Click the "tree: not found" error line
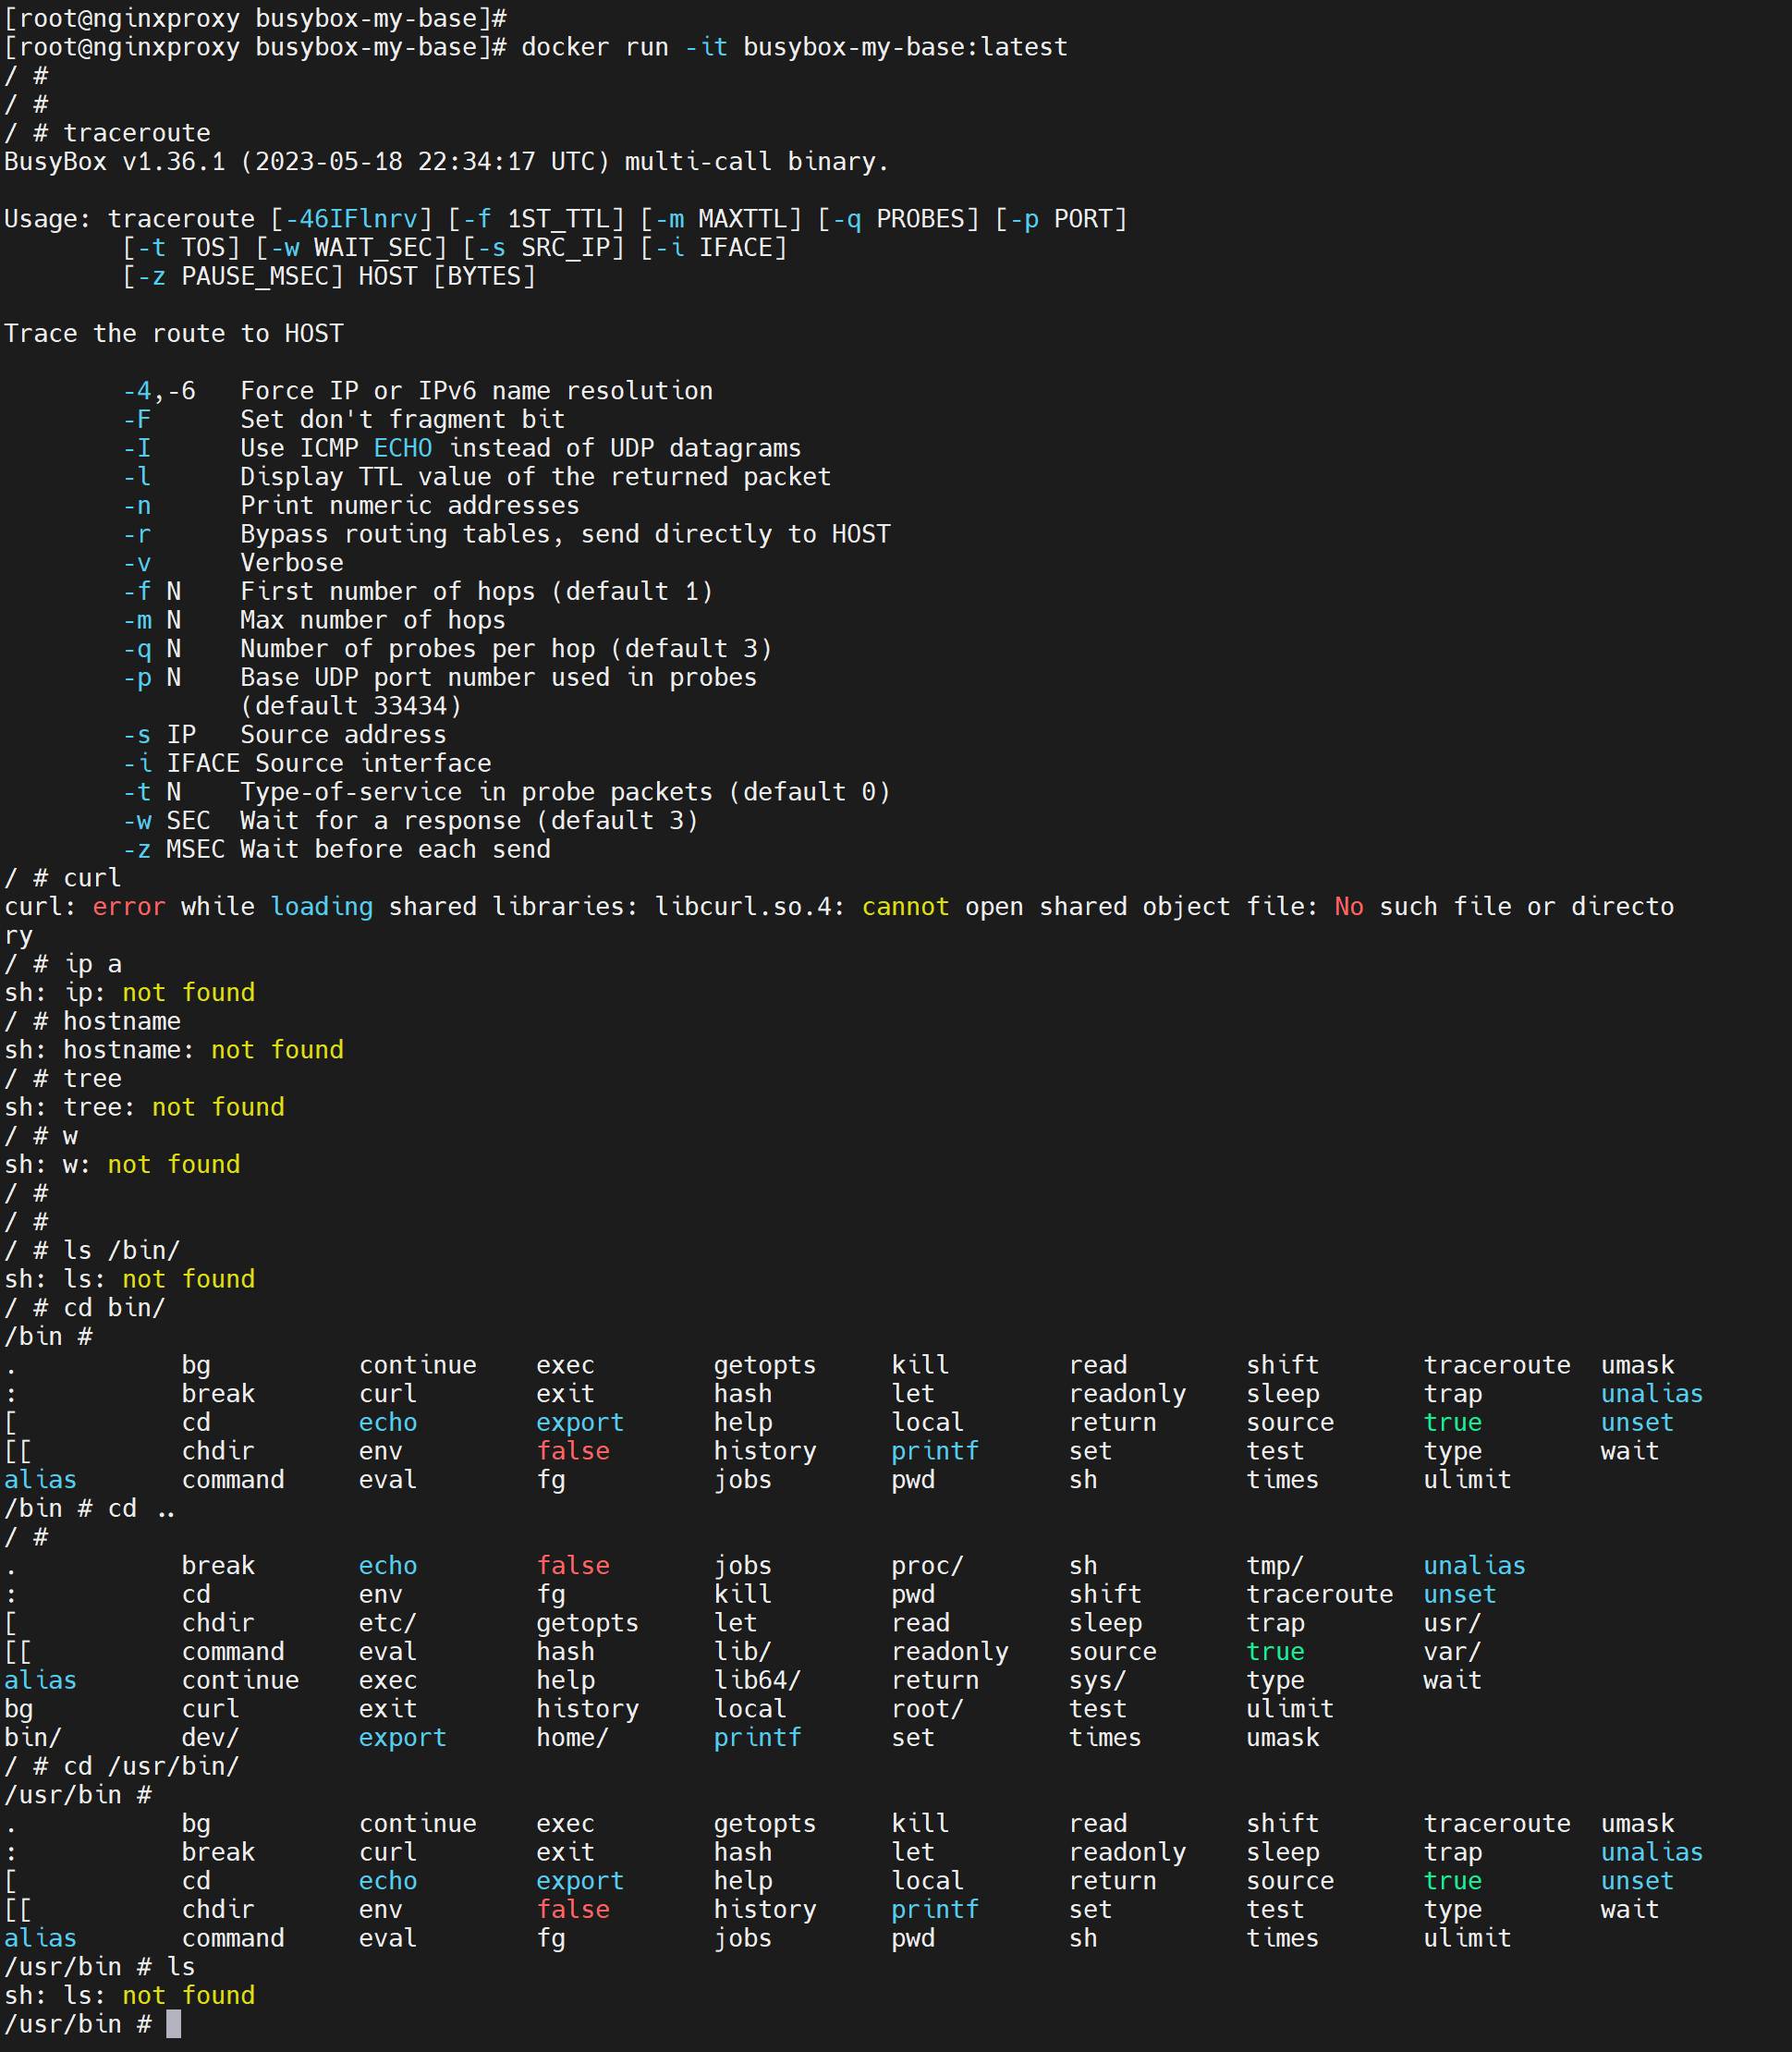 tap(145, 1107)
